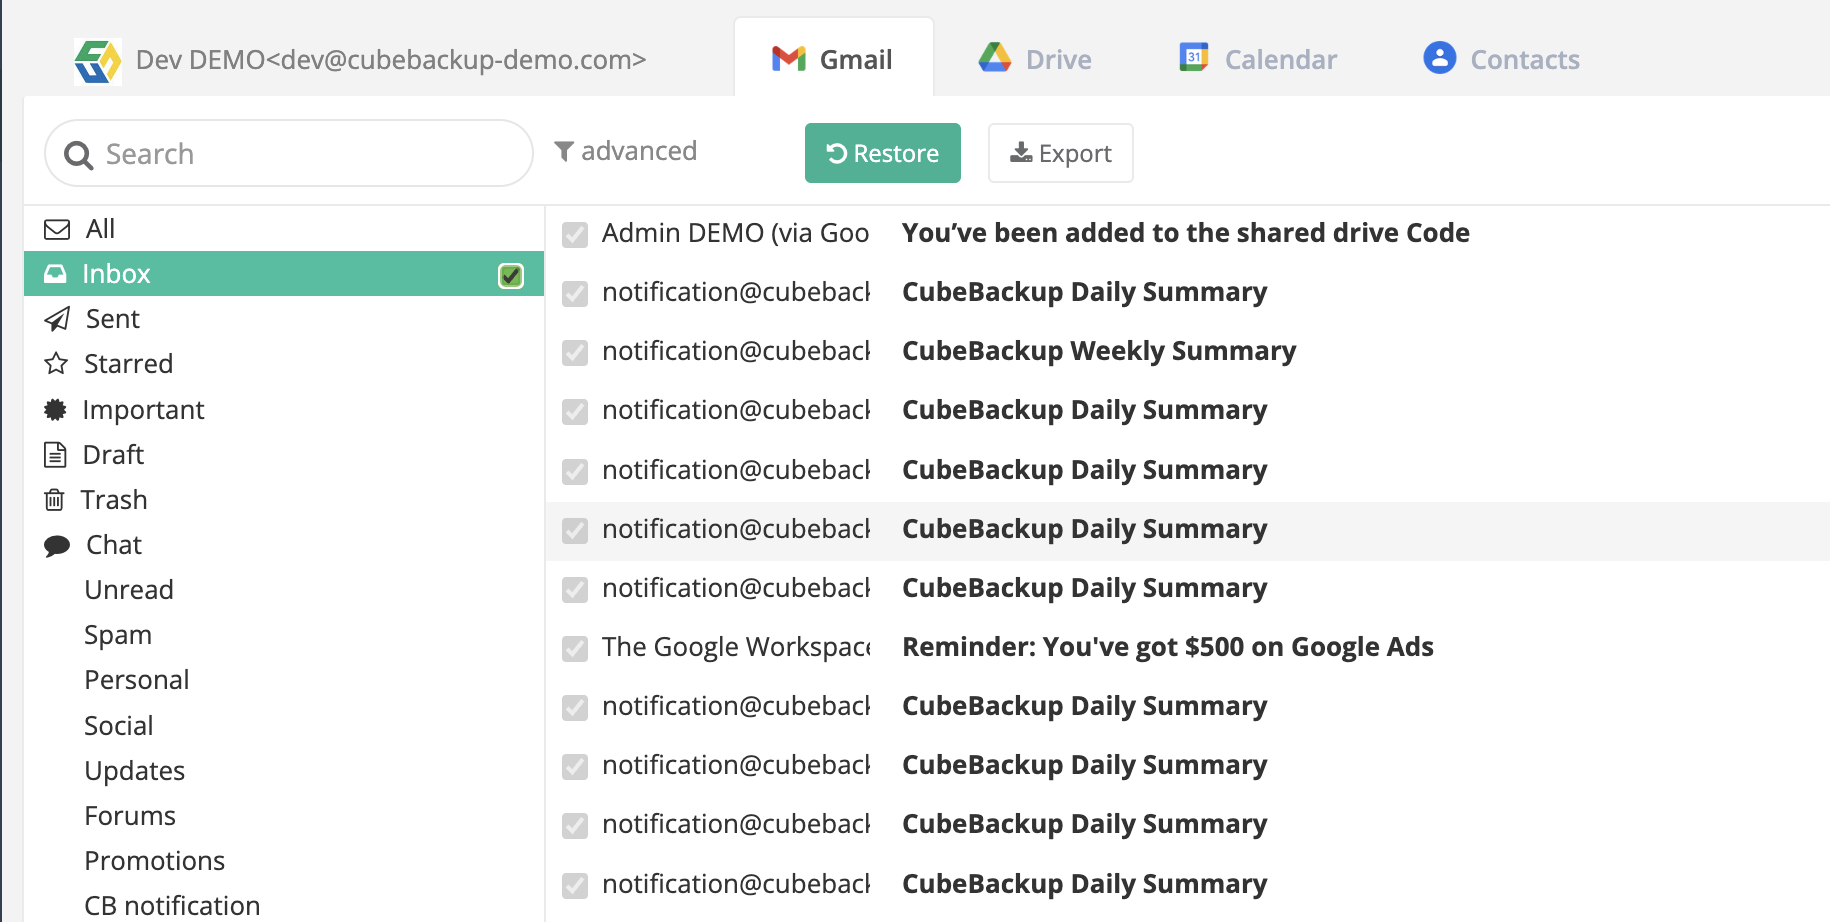1830x922 pixels.
Task: Open the Drive tab
Action: tap(1035, 59)
